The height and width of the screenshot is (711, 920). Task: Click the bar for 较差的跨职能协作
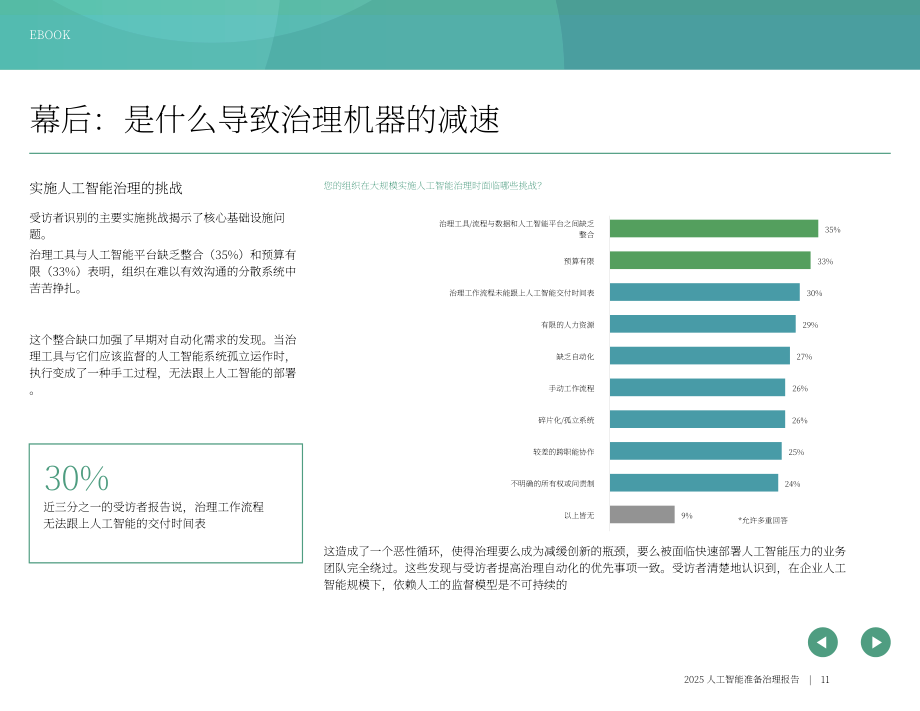point(695,451)
